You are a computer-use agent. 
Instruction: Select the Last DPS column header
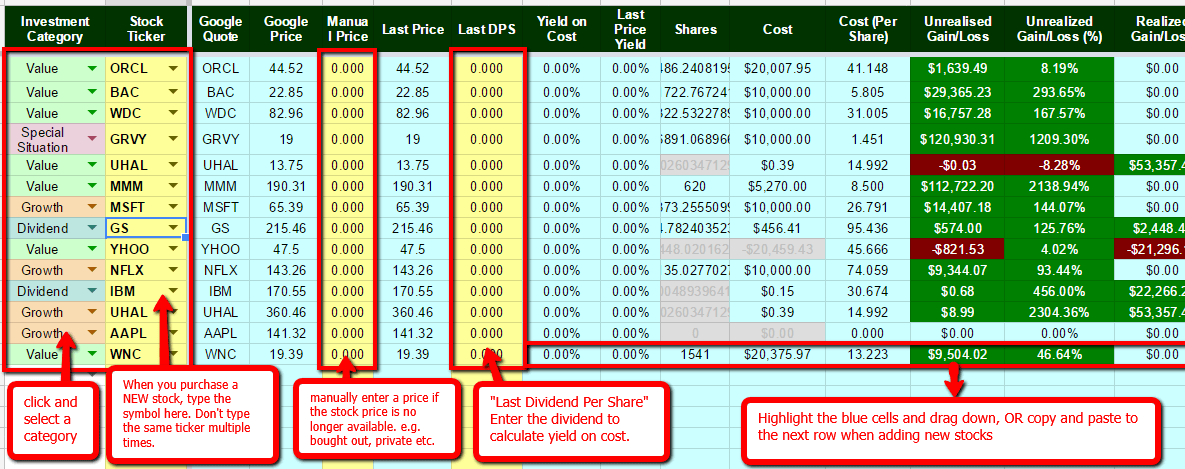click(485, 29)
